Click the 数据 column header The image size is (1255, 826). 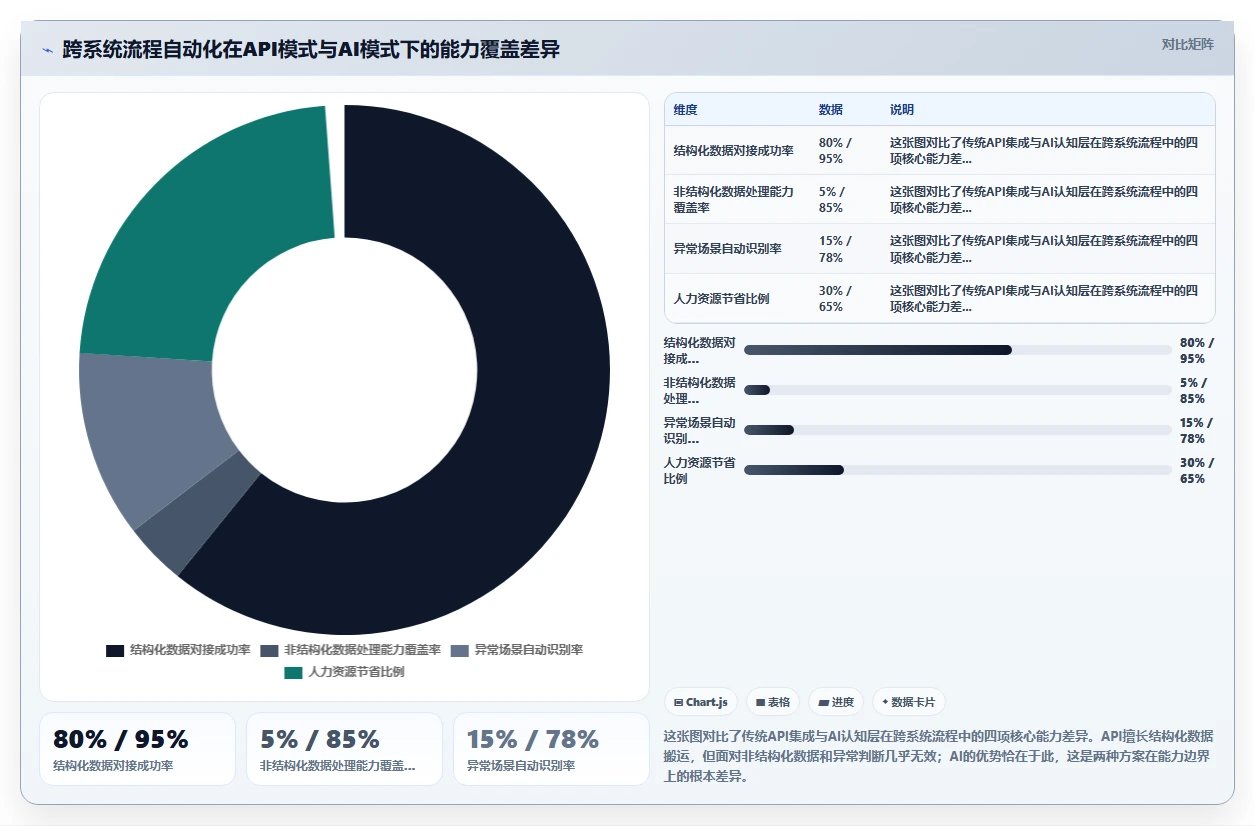point(830,110)
